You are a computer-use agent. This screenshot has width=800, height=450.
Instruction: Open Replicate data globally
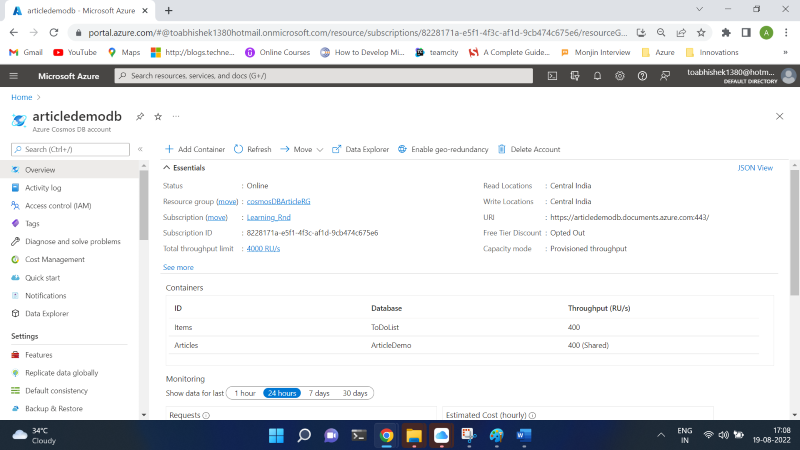tap(69, 372)
